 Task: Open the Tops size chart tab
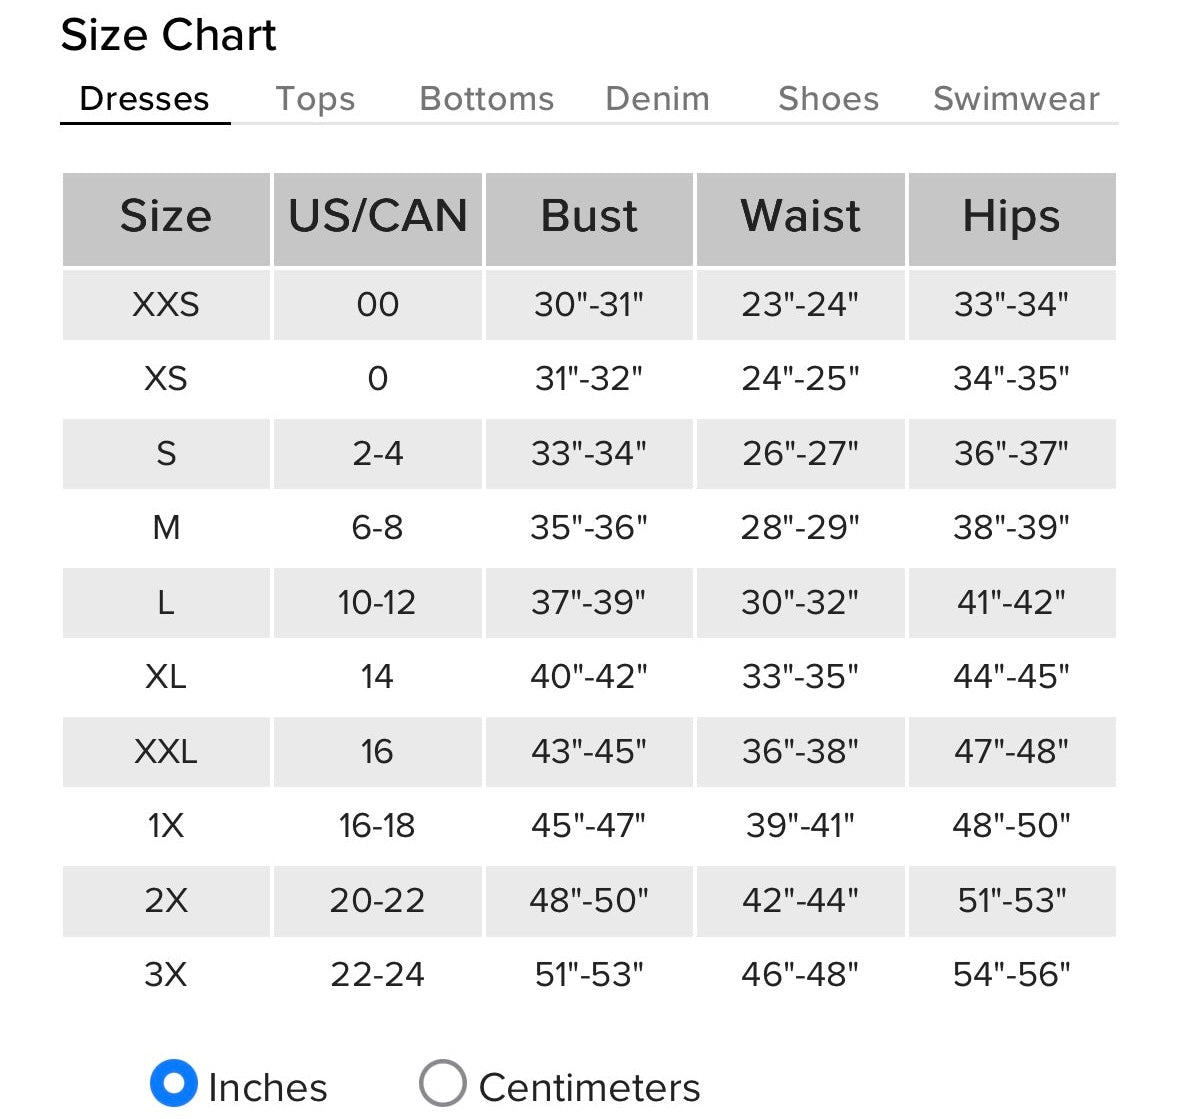315,99
